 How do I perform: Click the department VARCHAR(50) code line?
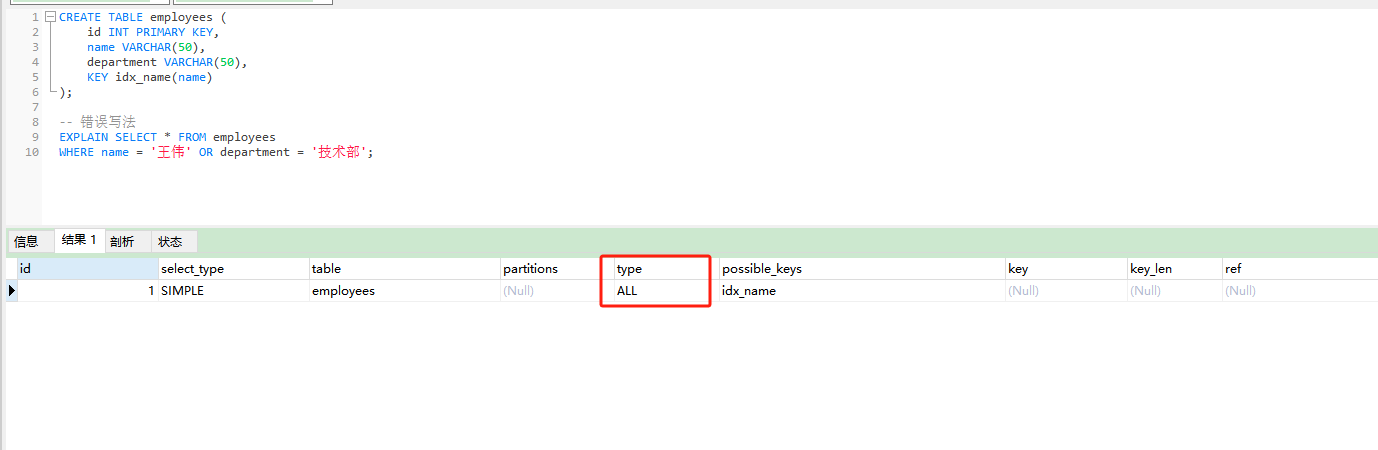167,62
